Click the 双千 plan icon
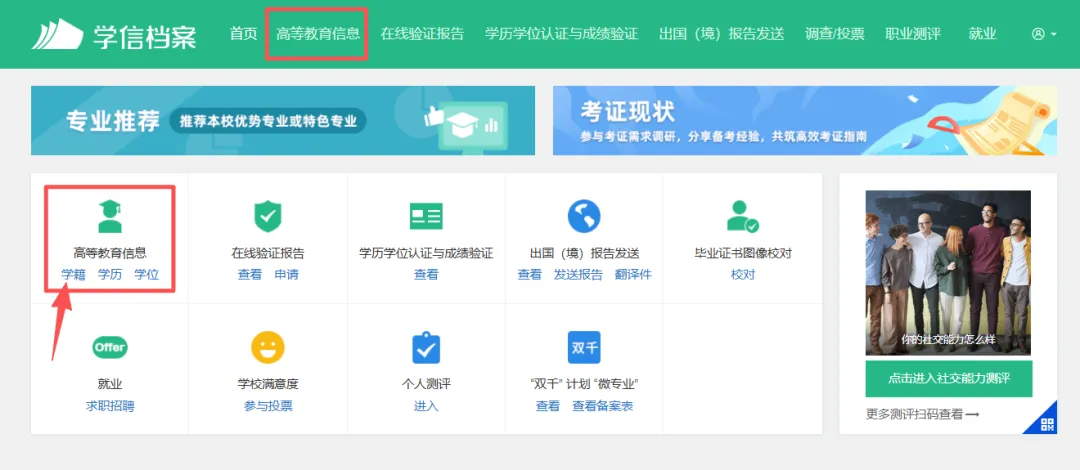The width and height of the screenshot is (1080, 470). tap(584, 347)
